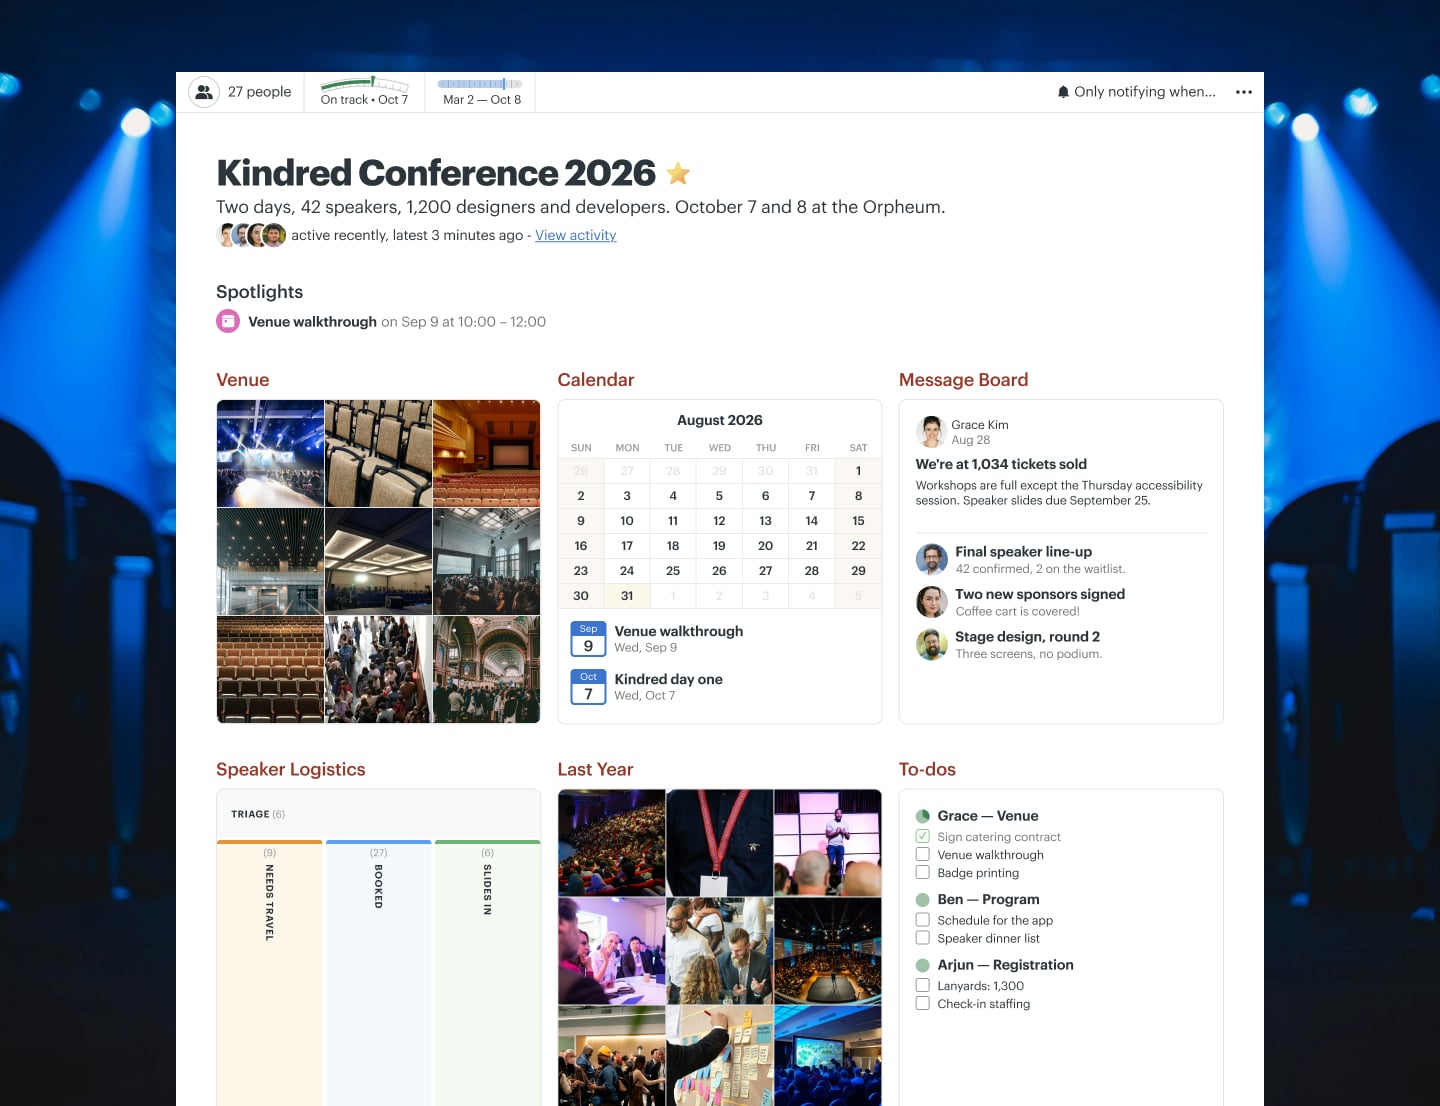This screenshot has width=1440, height=1106.
Task: Click progress pie icon for Grace — Venue
Action: 923,816
